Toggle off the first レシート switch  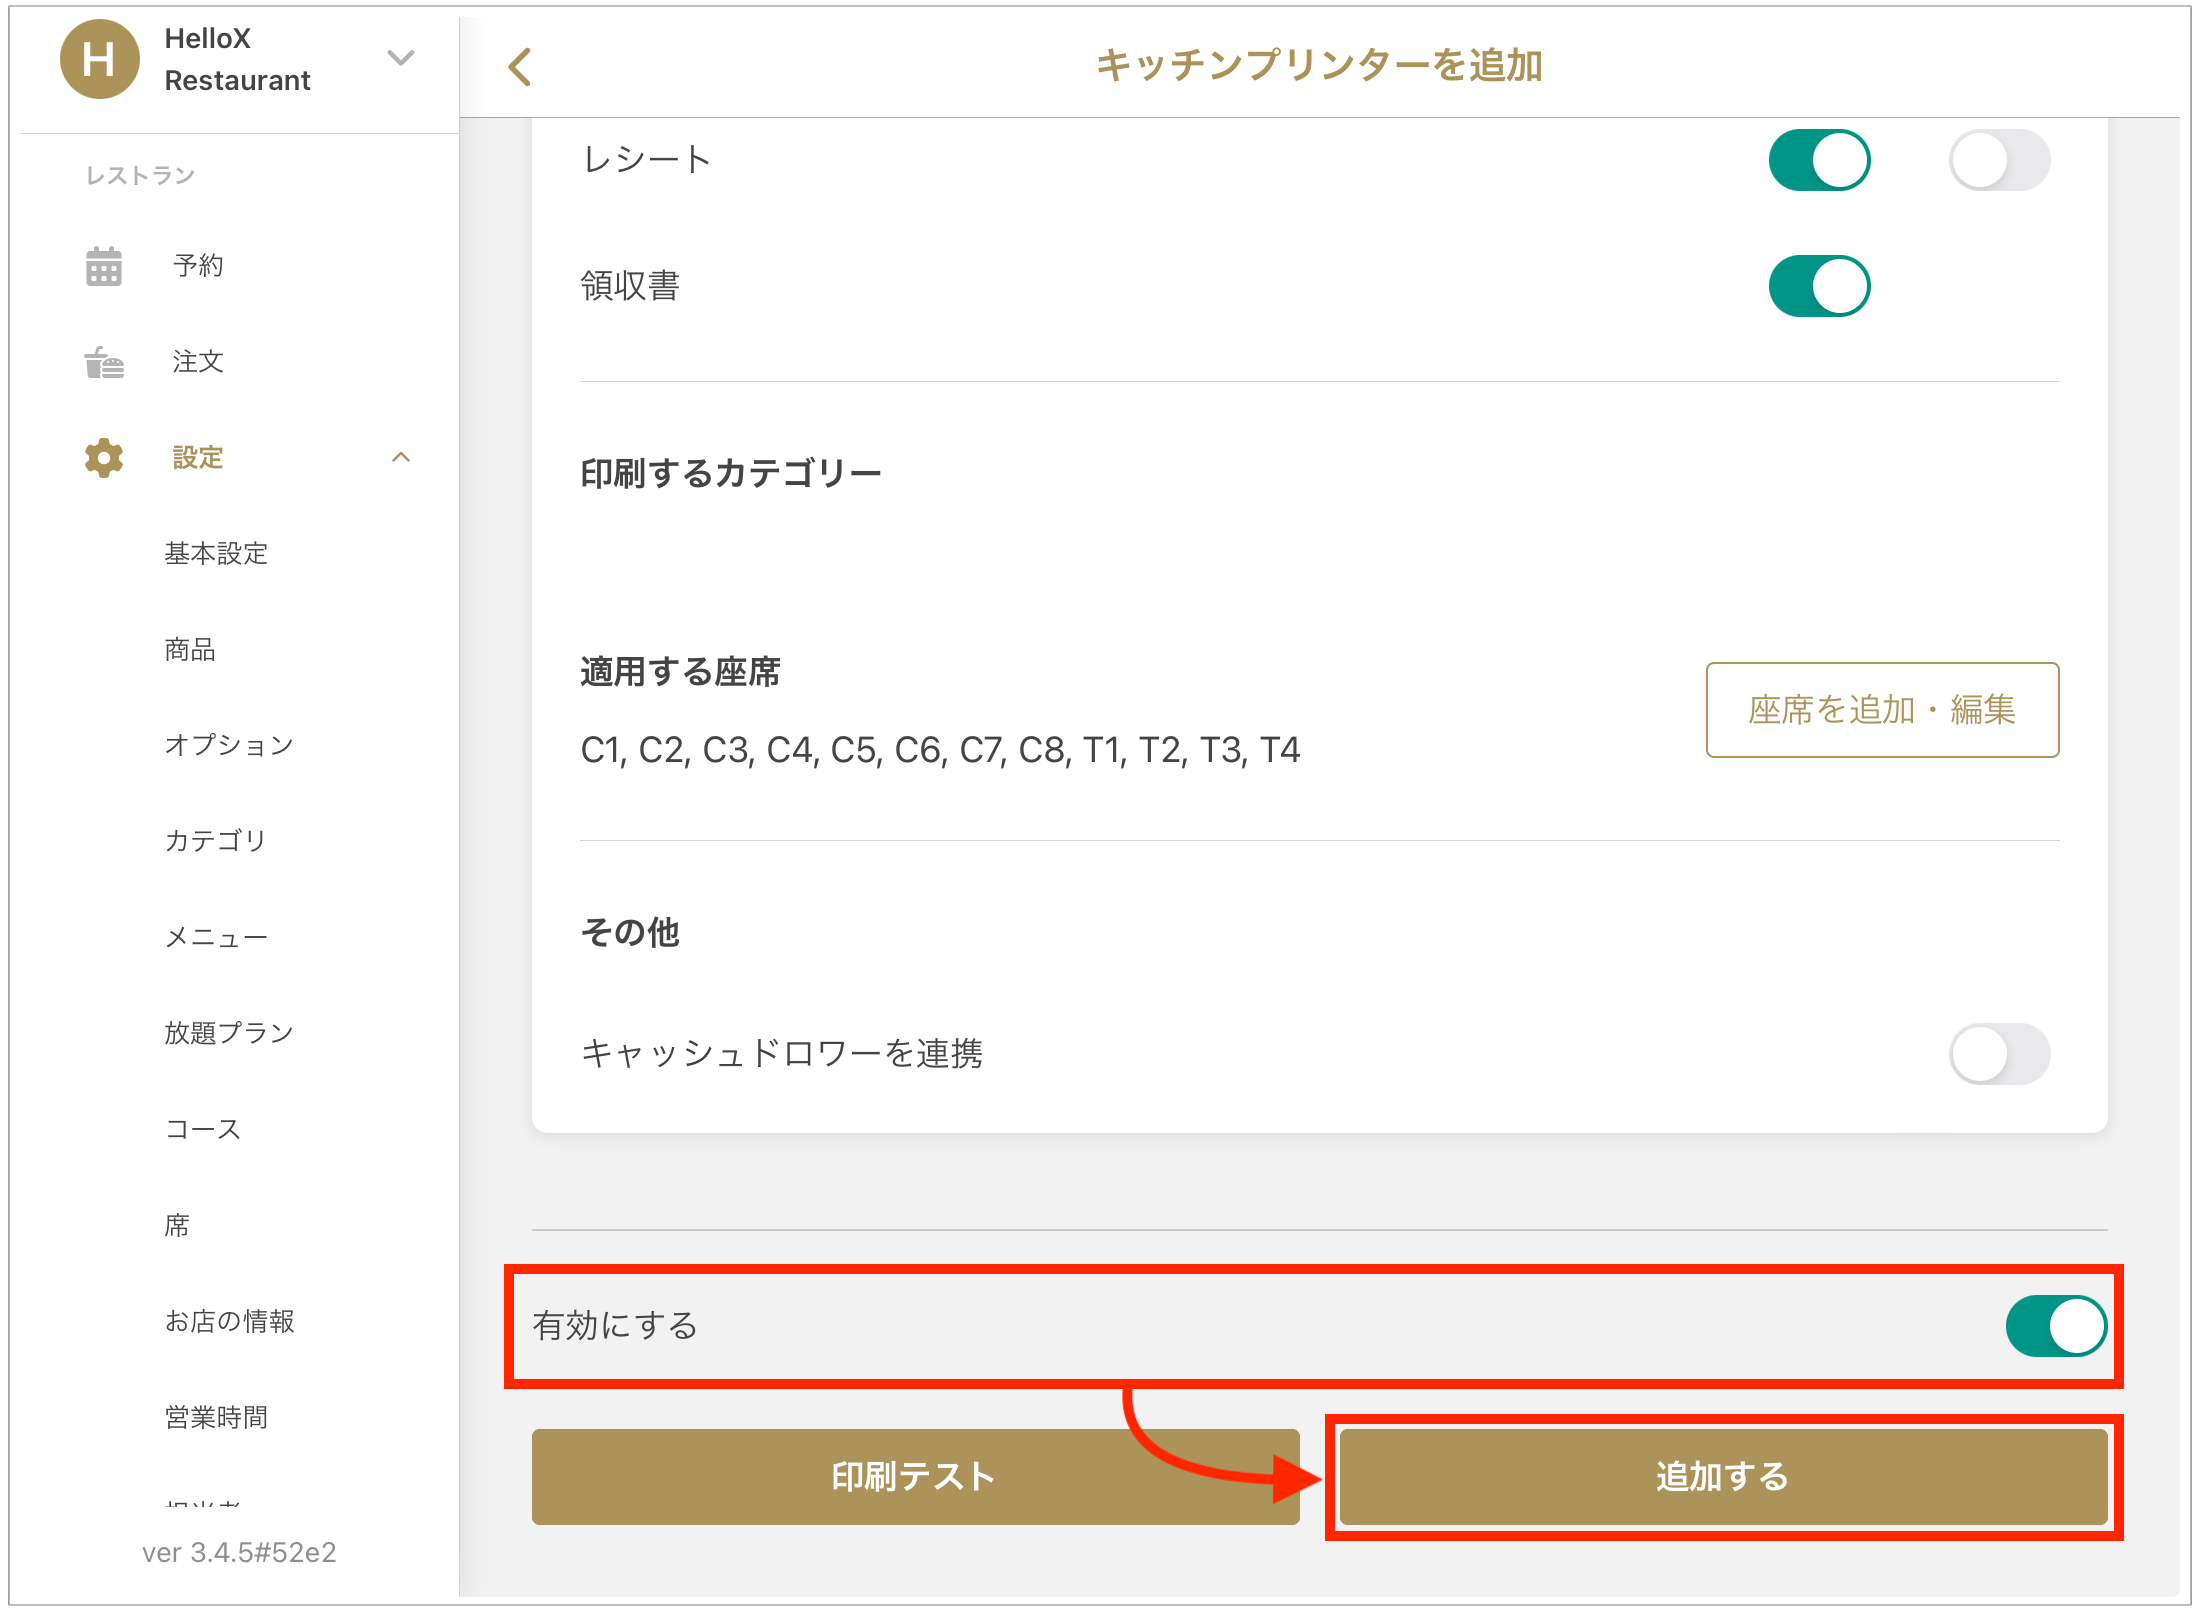click(x=1818, y=160)
